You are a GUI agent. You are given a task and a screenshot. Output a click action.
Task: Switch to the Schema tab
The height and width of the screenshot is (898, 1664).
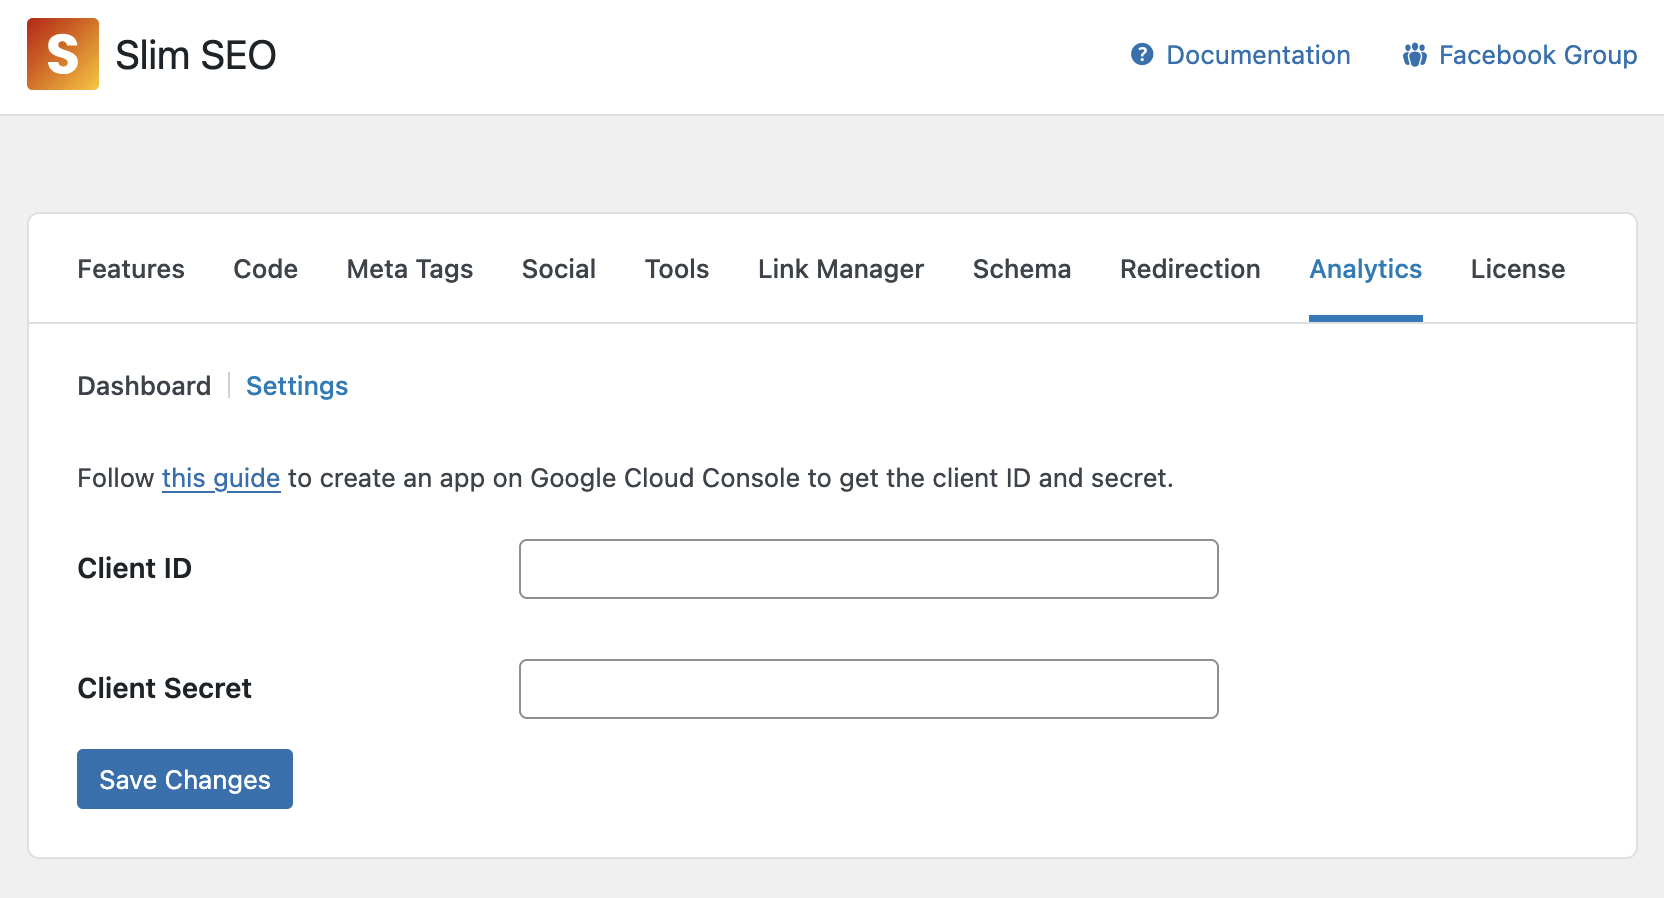click(x=1022, y=269)
